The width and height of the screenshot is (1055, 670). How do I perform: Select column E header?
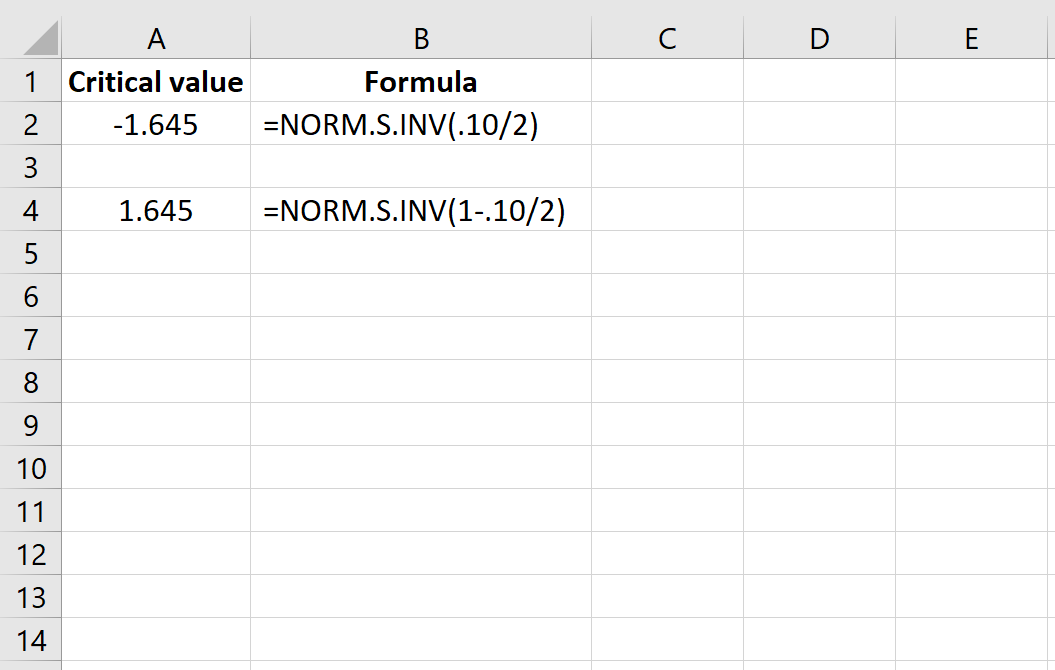click(971, 38)
